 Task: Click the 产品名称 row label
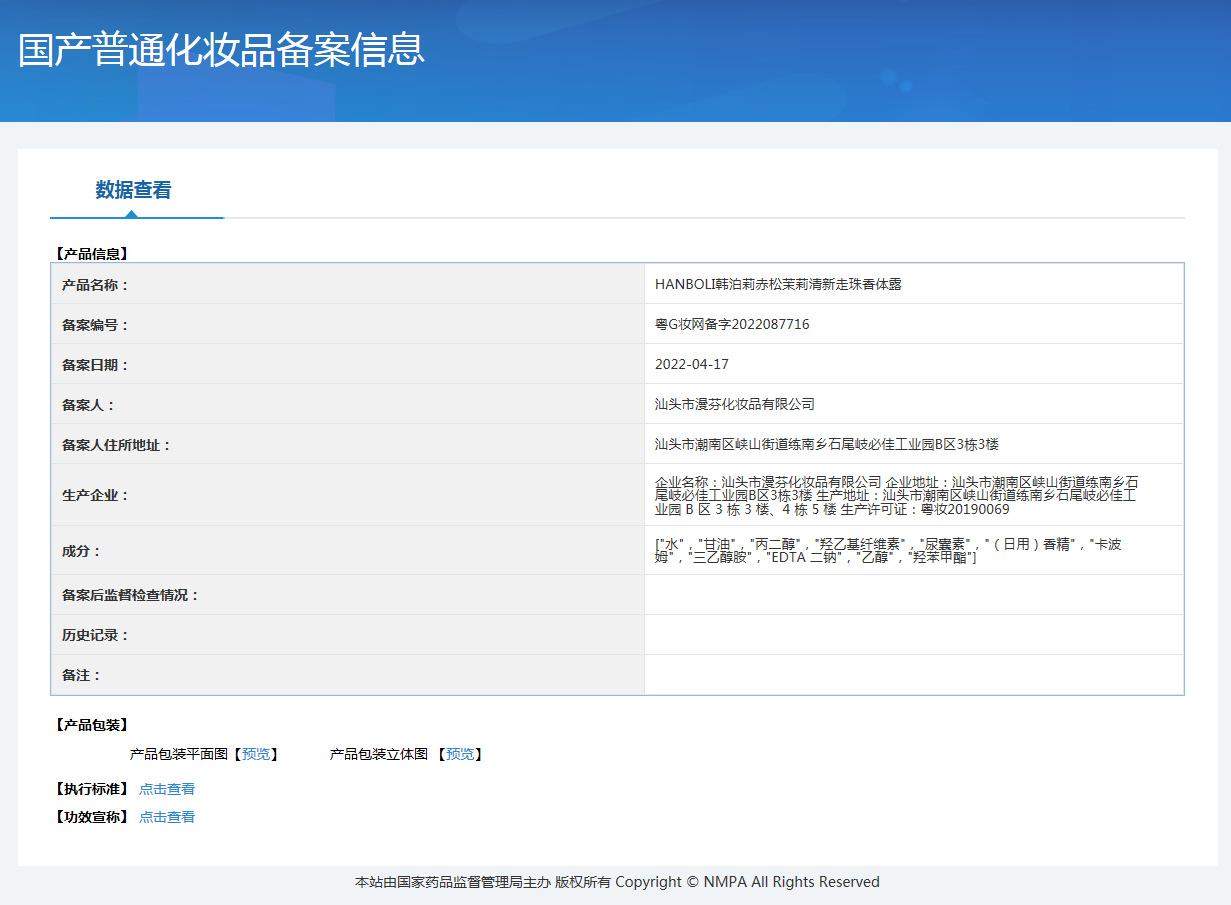tap(96, 285)
